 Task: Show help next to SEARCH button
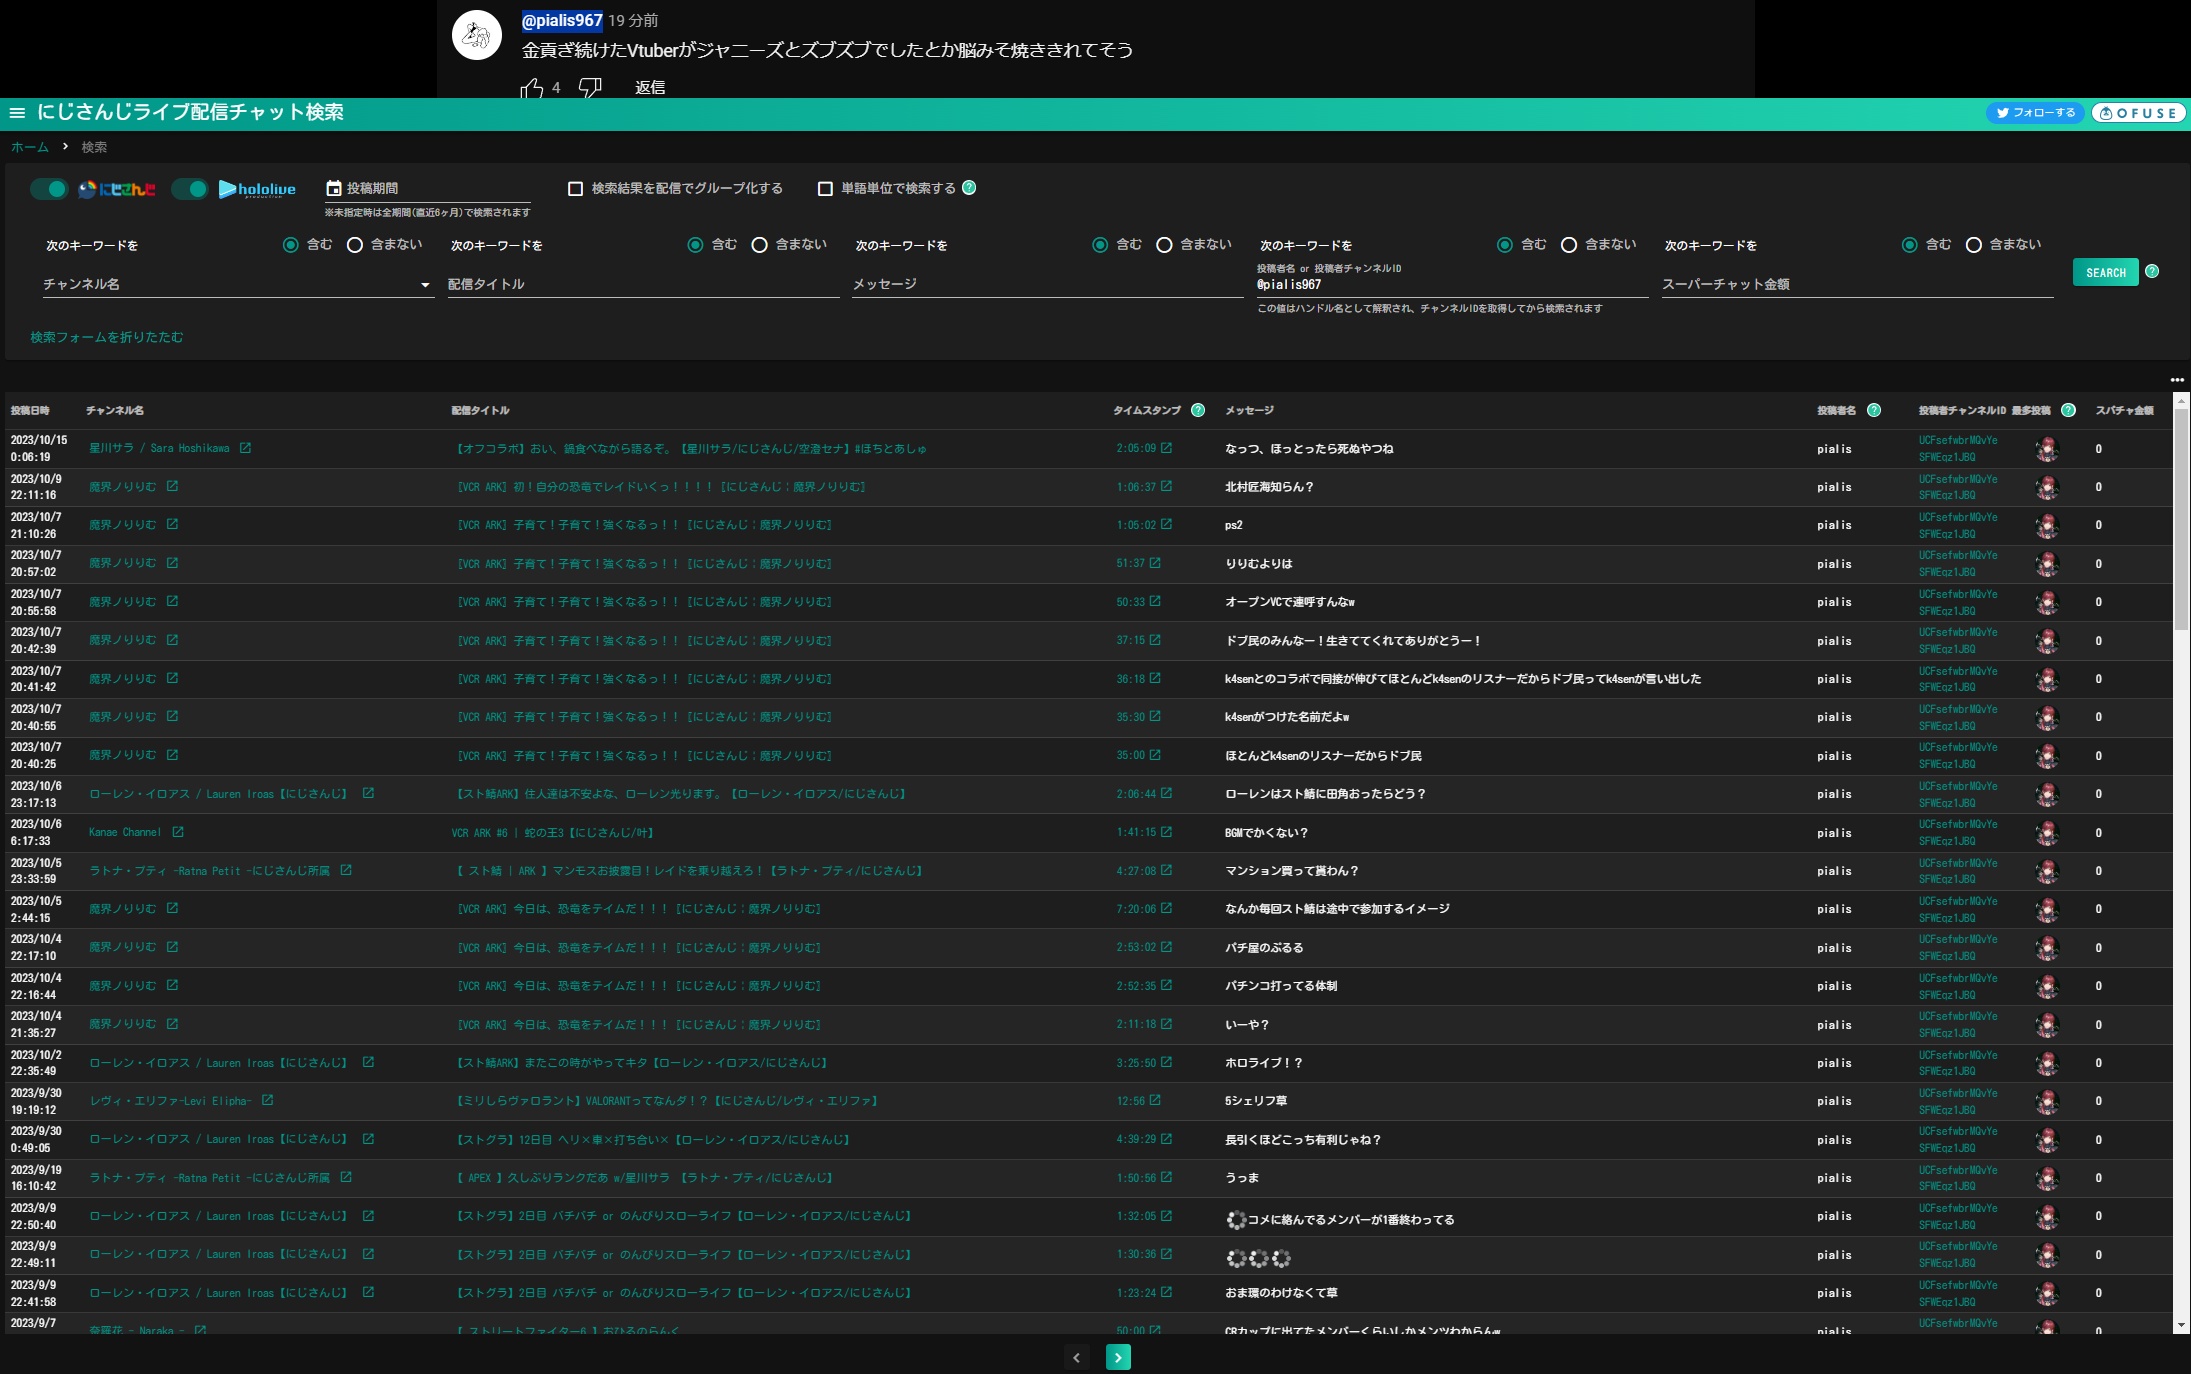tap(2152, 271)
